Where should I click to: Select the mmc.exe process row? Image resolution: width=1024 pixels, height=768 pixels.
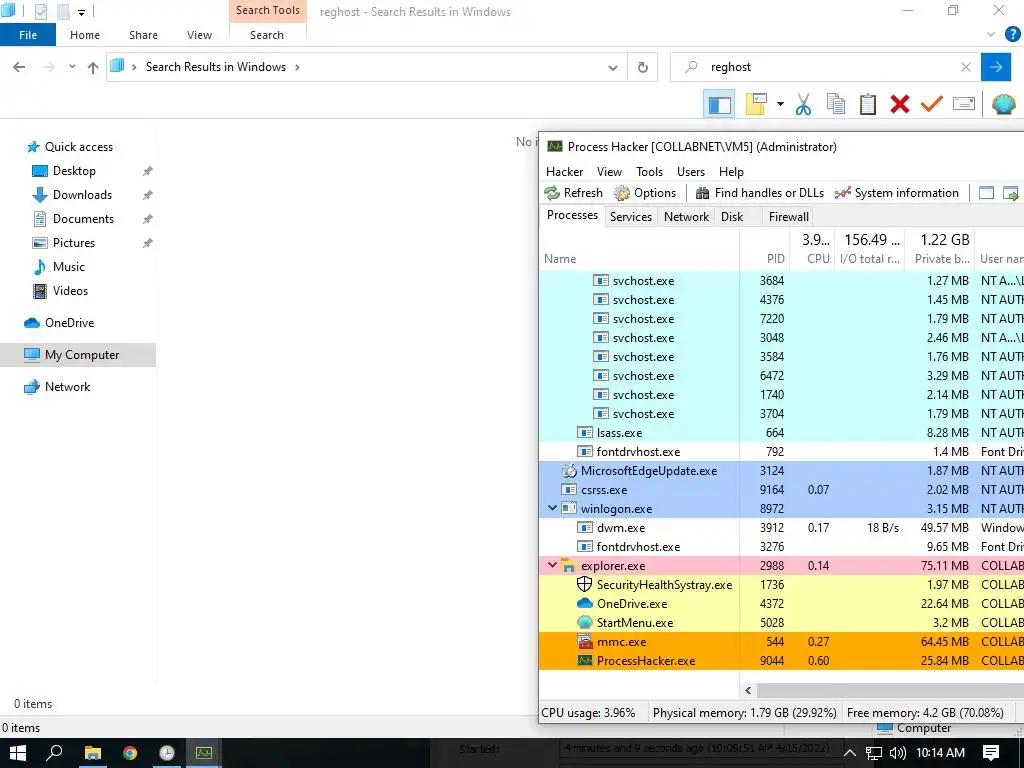781,641
